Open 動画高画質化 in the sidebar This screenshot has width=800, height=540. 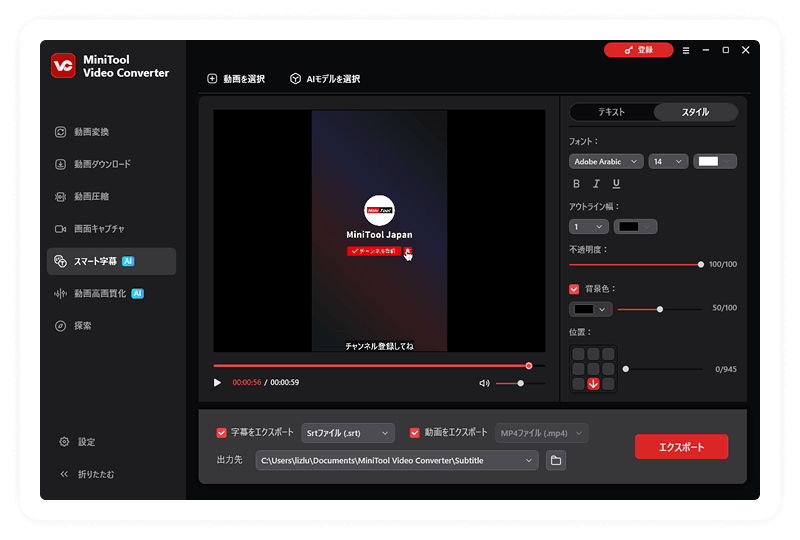pyautogui.click(x=99, y=293)
